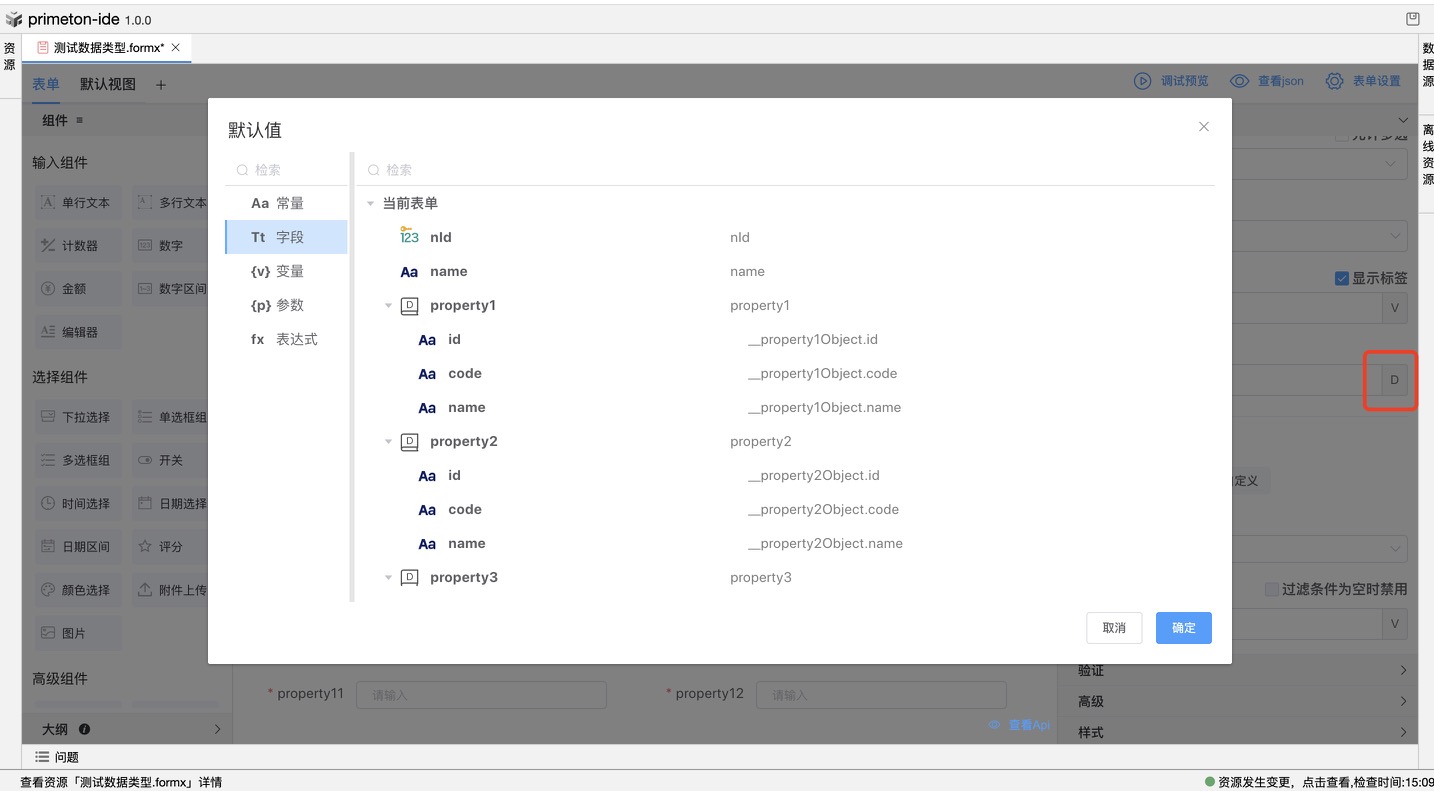Screen dimensions: 1434x791
Task: Click the 确定 button
Action: (1183, 628)
